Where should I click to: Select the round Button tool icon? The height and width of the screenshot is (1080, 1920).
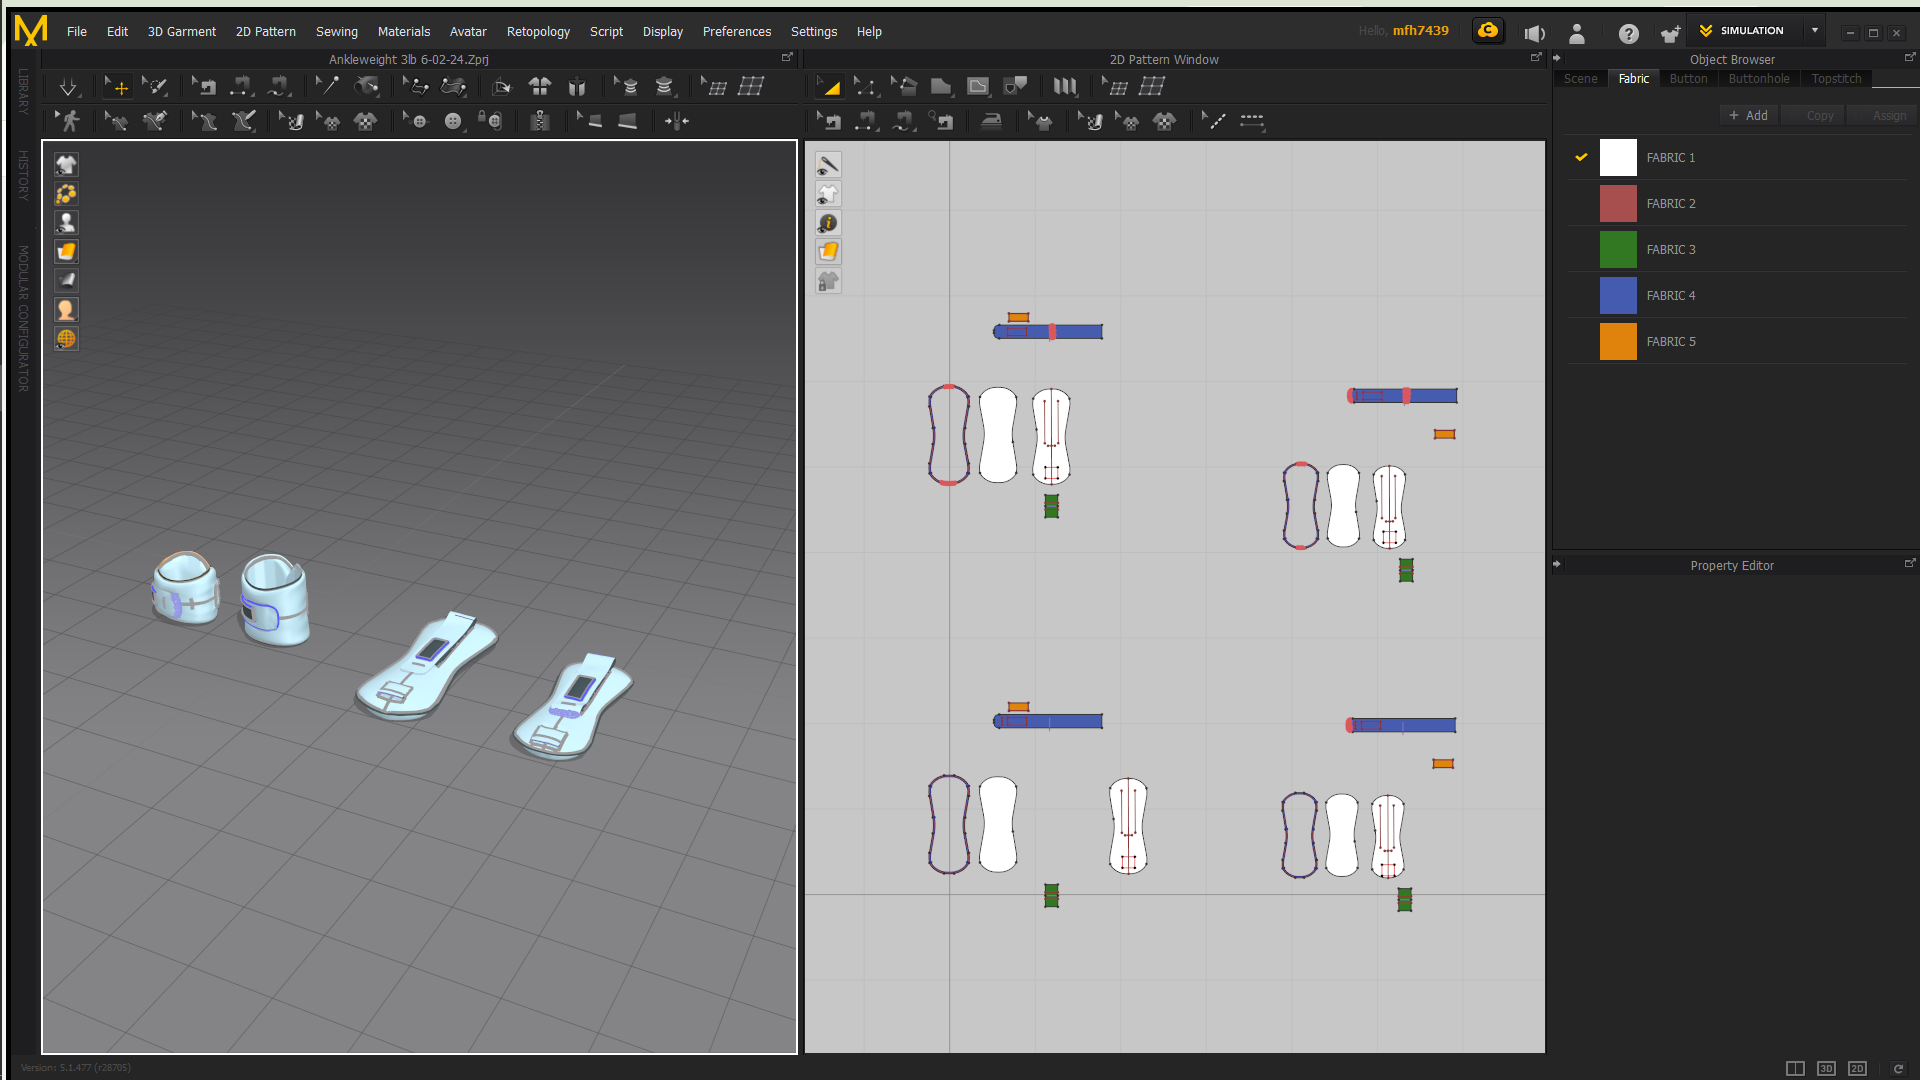click(x=453, y=121)
